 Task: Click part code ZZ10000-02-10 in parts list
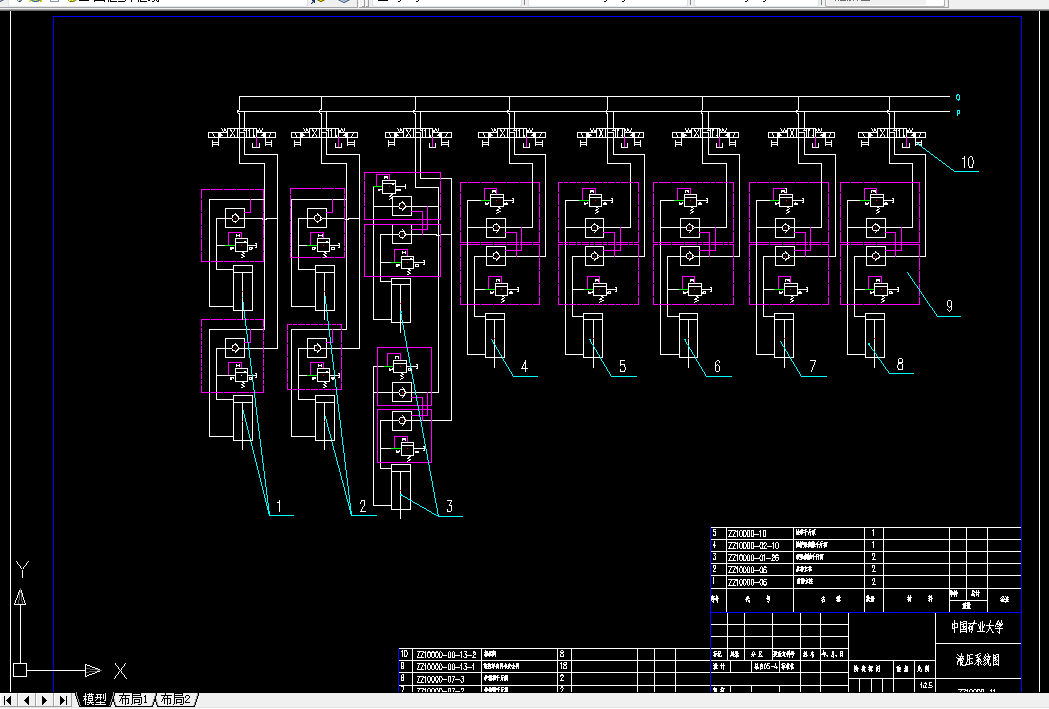[753, 546]
